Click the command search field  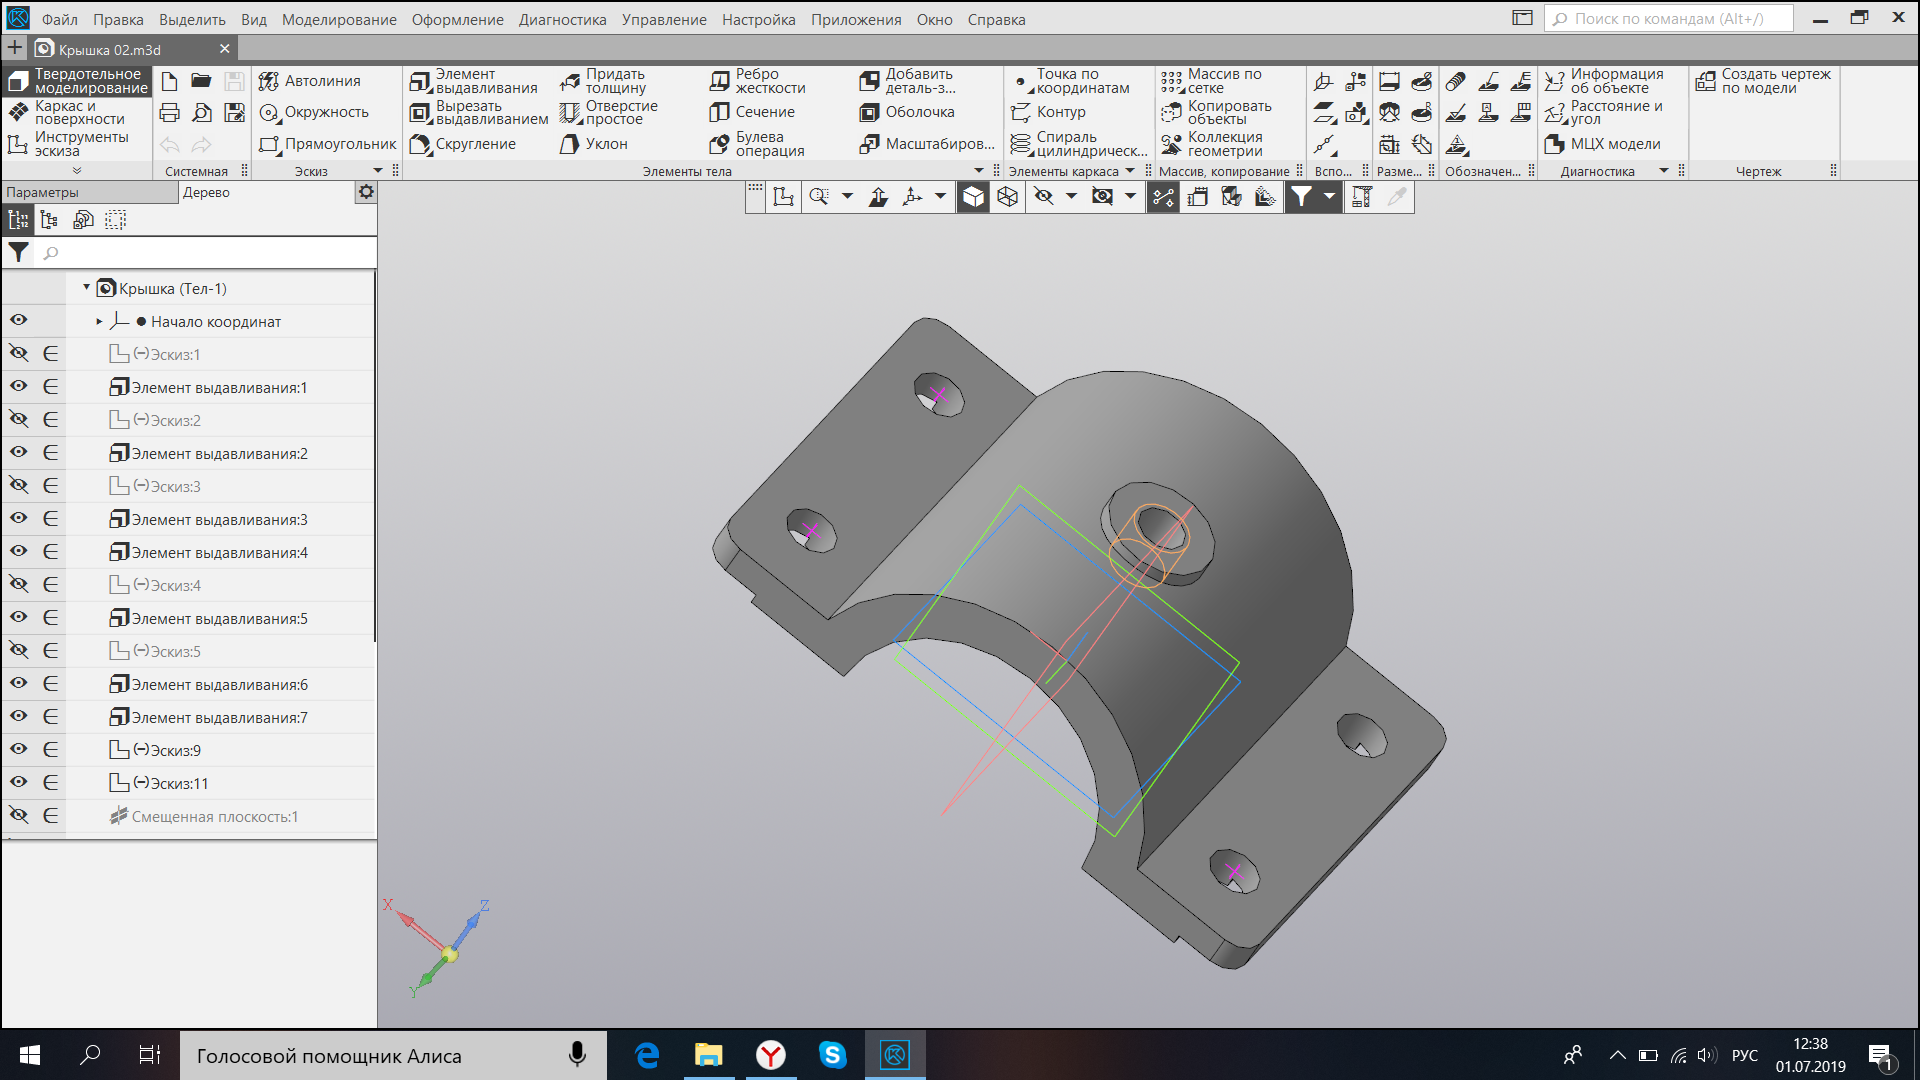tap(1668, 19)
